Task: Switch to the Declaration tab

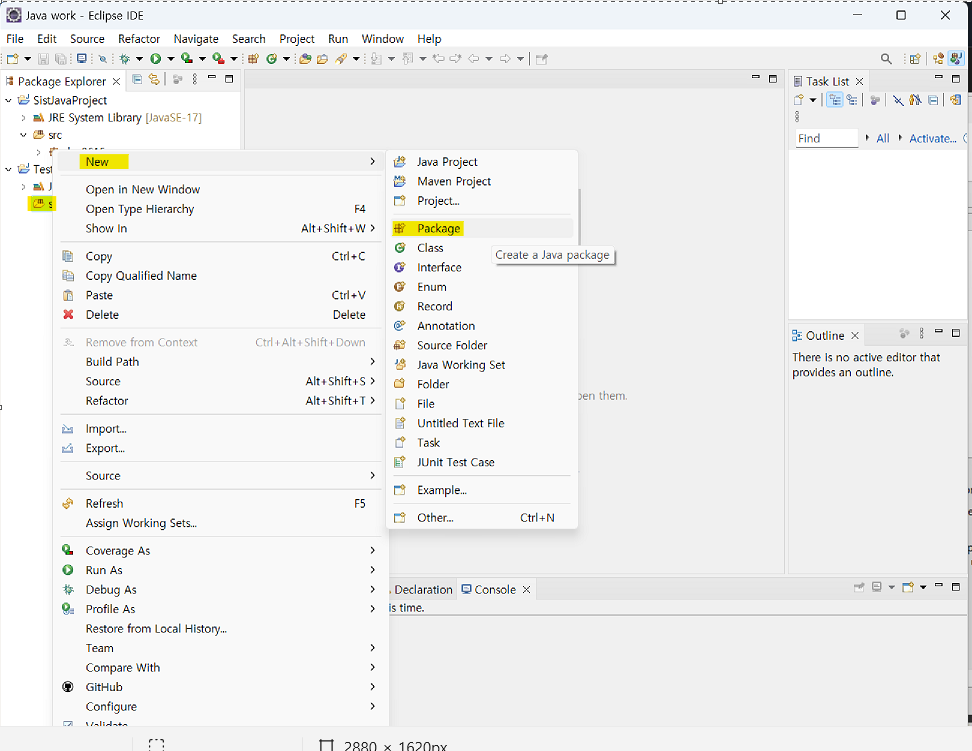Action: (423, 589)
